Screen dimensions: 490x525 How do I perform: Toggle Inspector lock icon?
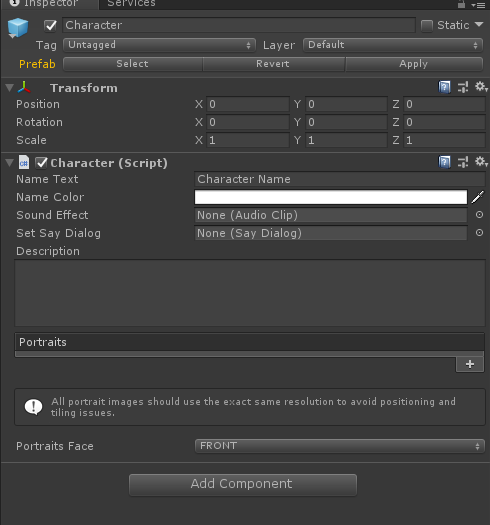coord(462,4)
